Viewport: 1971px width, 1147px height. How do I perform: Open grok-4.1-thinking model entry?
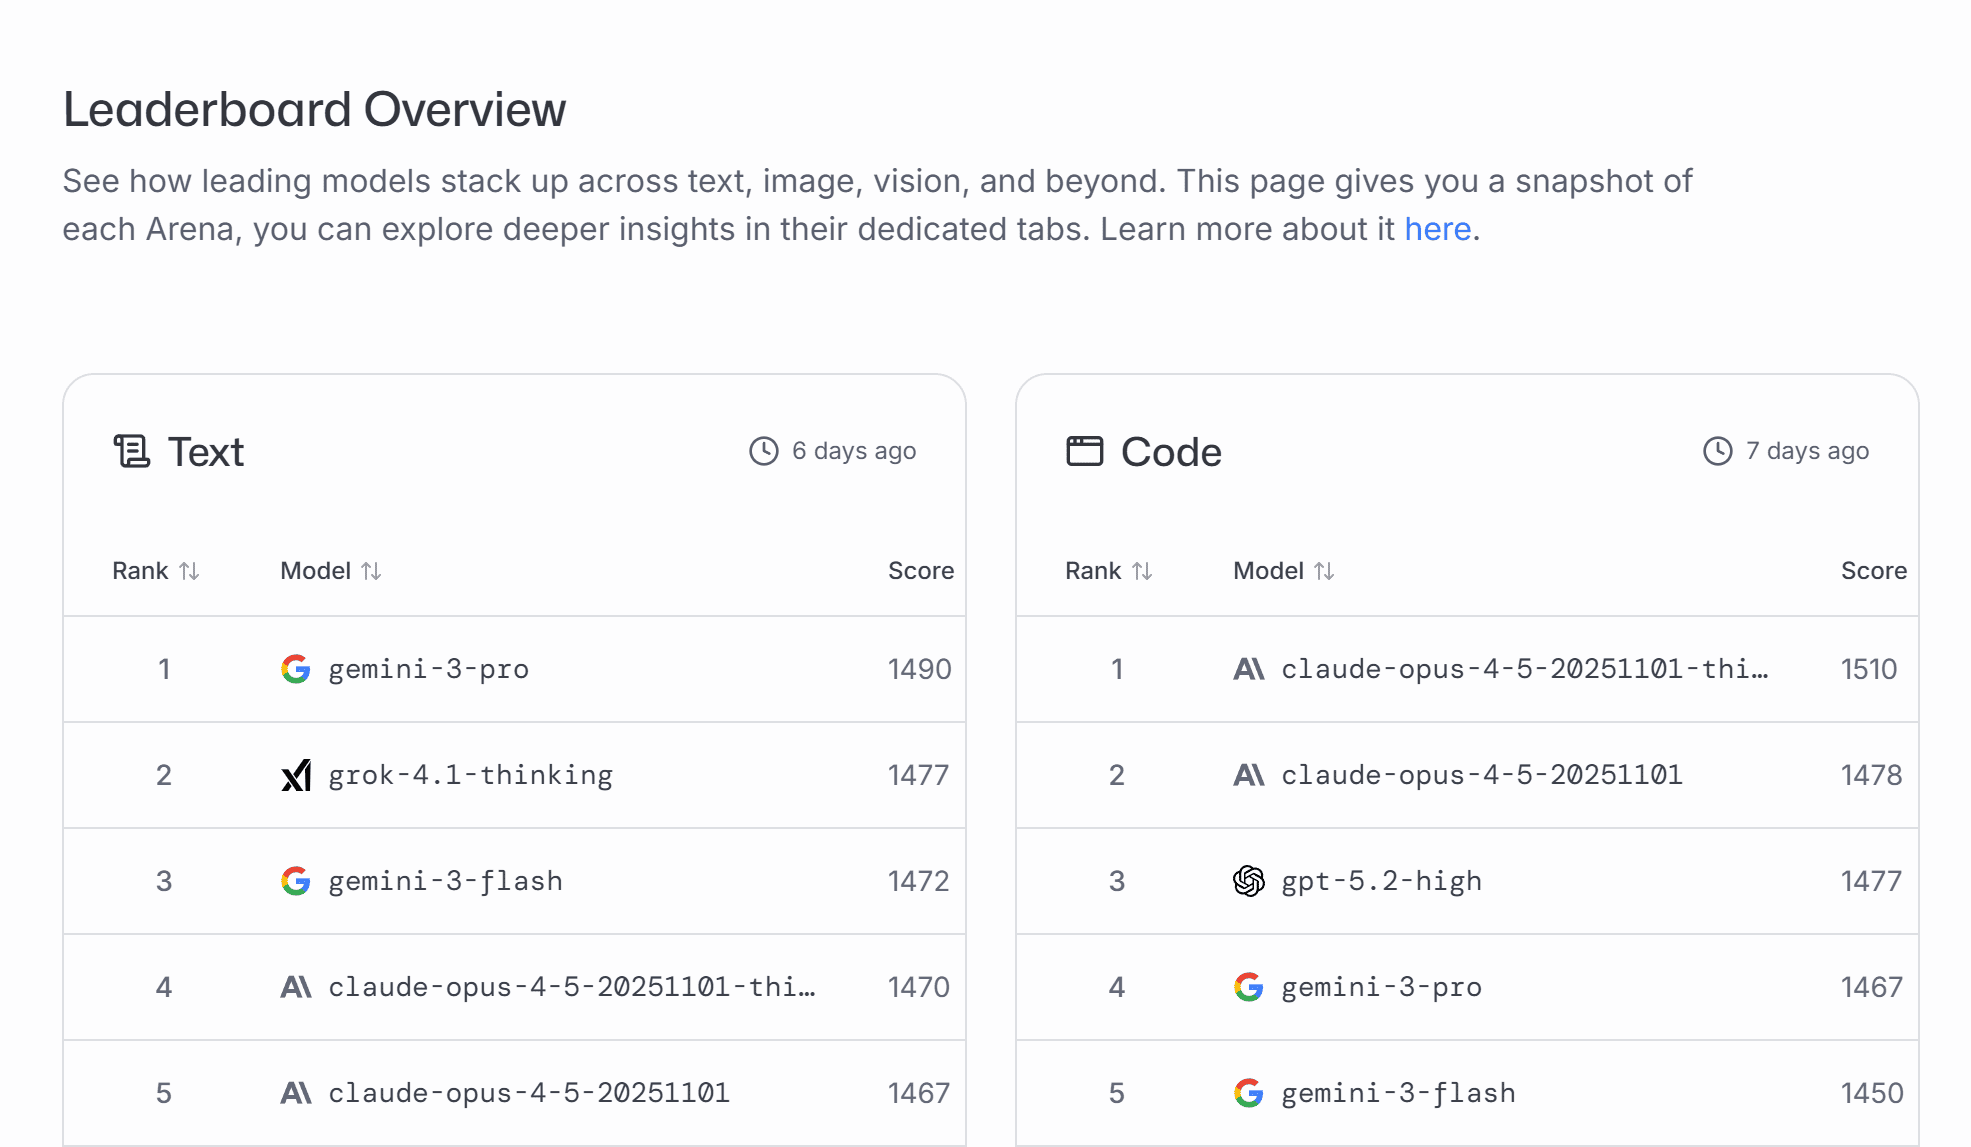pyautogui.click(x=470, y=775)
